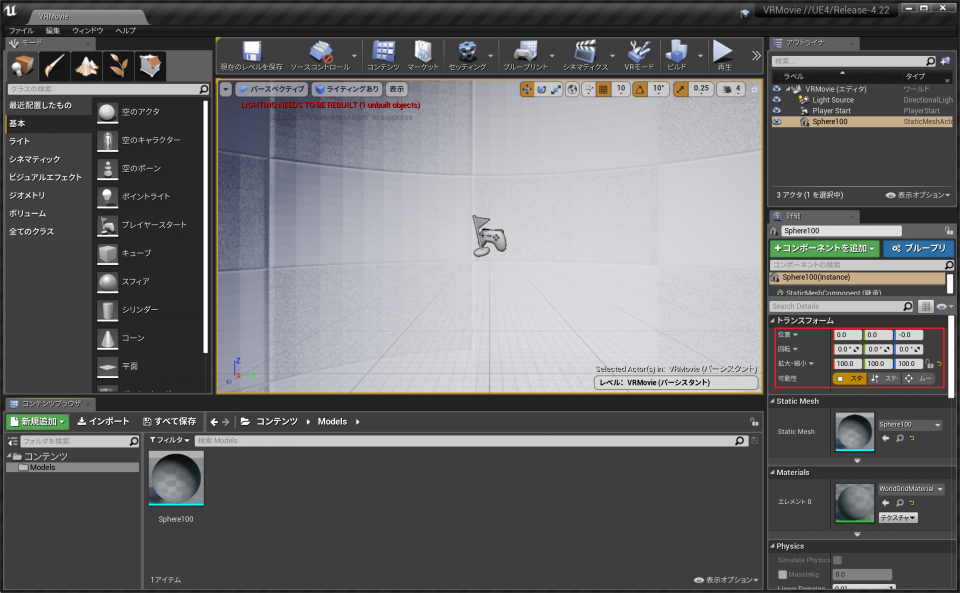The width and height of the screenshot is (960, 593).
Task: Toggle grid snapping in viewport
Action: click(x=603, y=89)
